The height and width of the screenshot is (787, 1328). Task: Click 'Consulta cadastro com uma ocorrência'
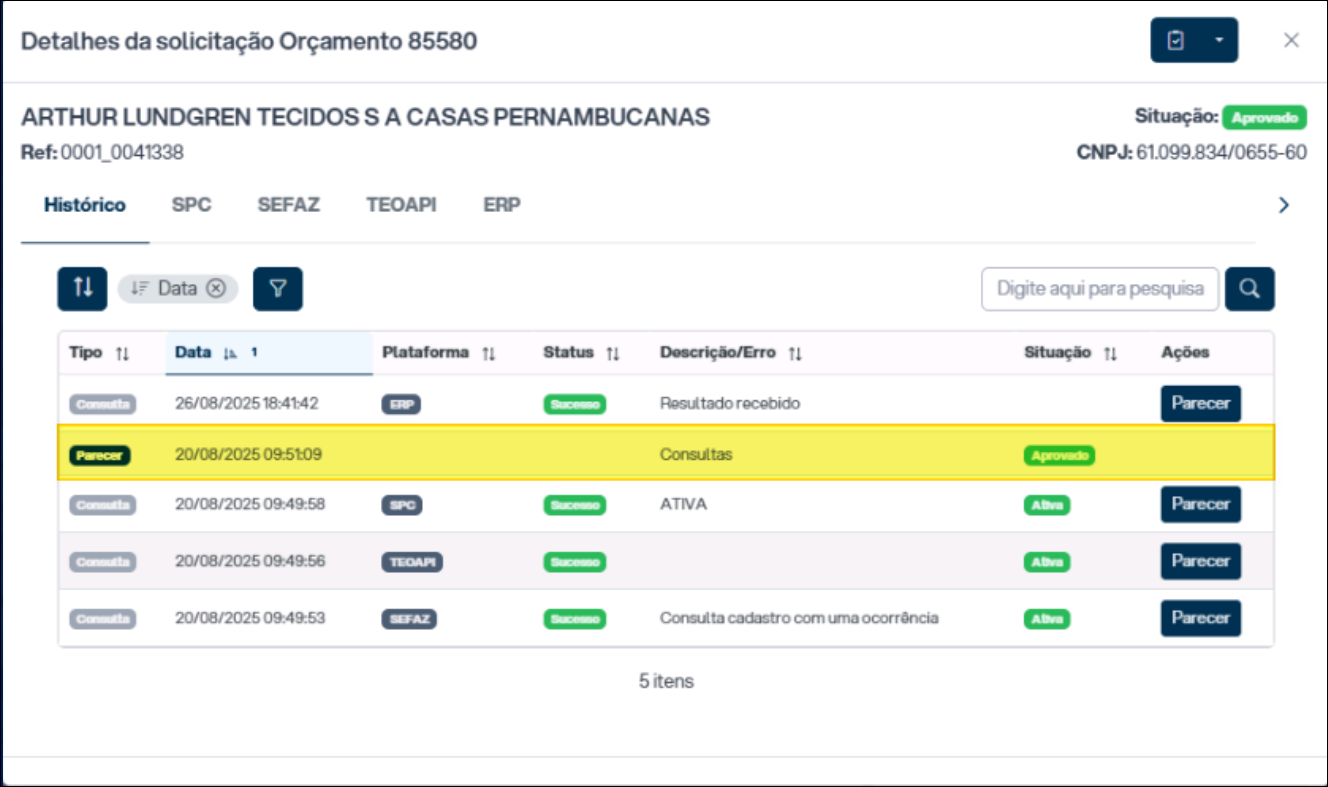(x=799, y=618)
